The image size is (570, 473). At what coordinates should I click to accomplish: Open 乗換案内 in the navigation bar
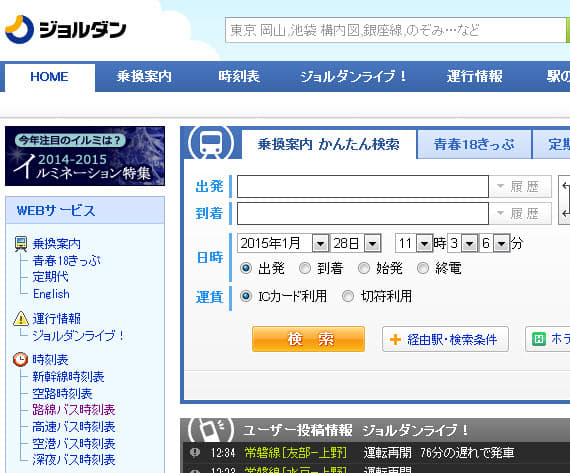144,77
